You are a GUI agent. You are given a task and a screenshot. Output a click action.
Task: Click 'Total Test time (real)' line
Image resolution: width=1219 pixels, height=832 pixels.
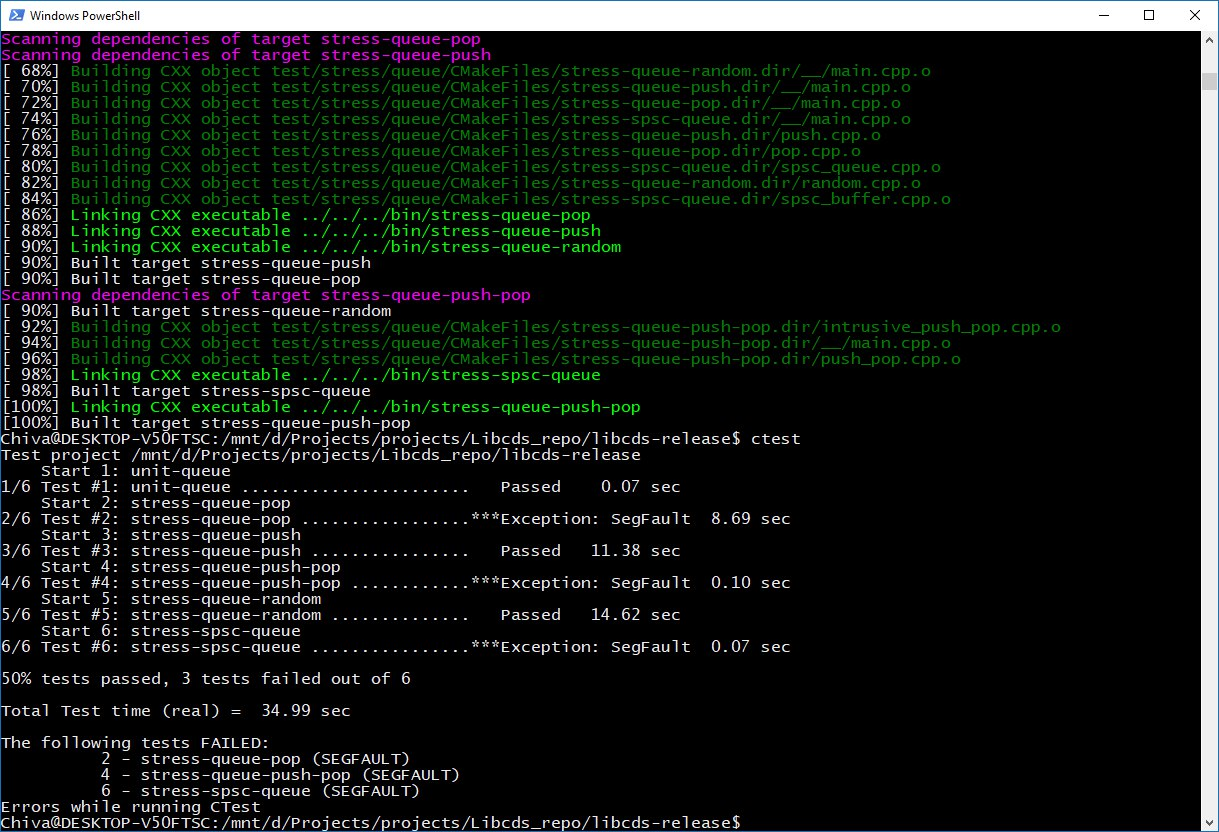(x=176, y=711)
